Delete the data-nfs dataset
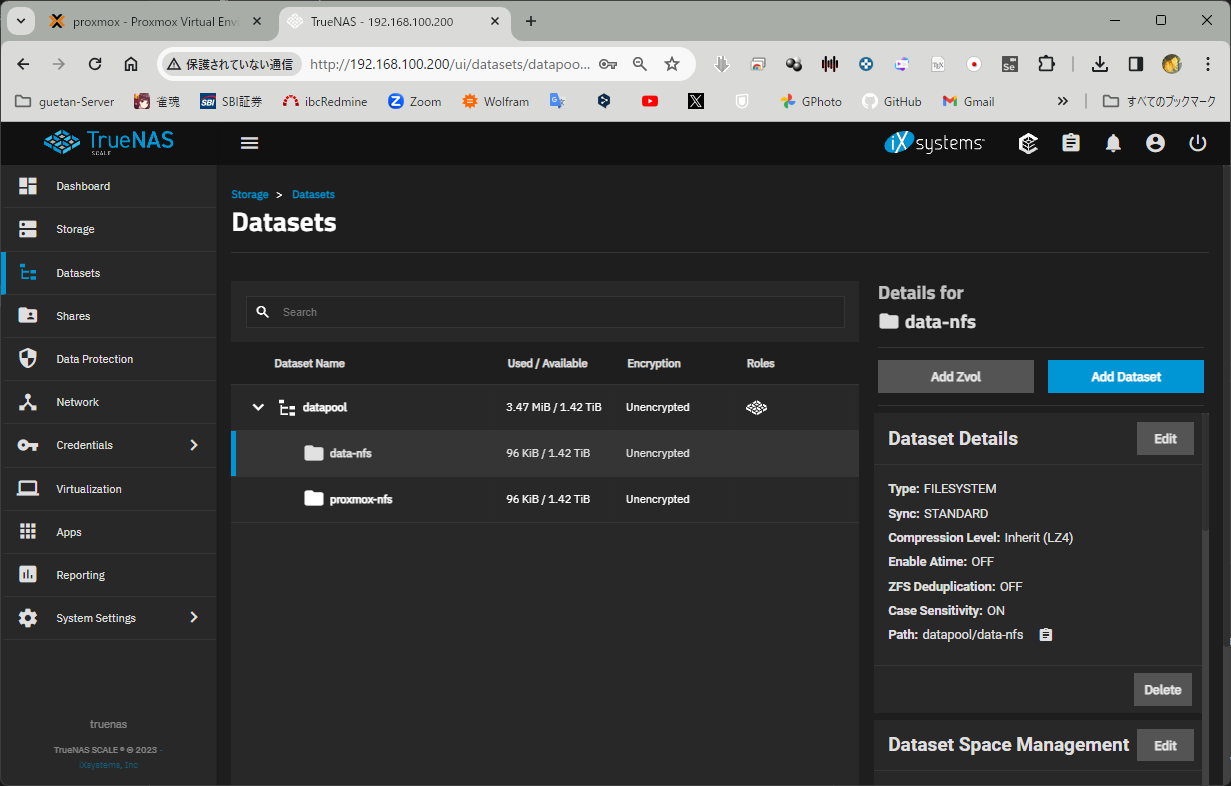1231x786 pixels. [x=1162, y=690]
